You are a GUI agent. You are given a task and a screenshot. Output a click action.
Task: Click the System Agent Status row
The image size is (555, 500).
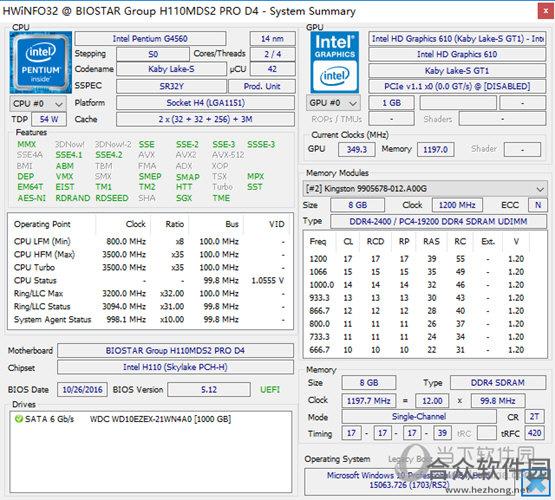150,320
